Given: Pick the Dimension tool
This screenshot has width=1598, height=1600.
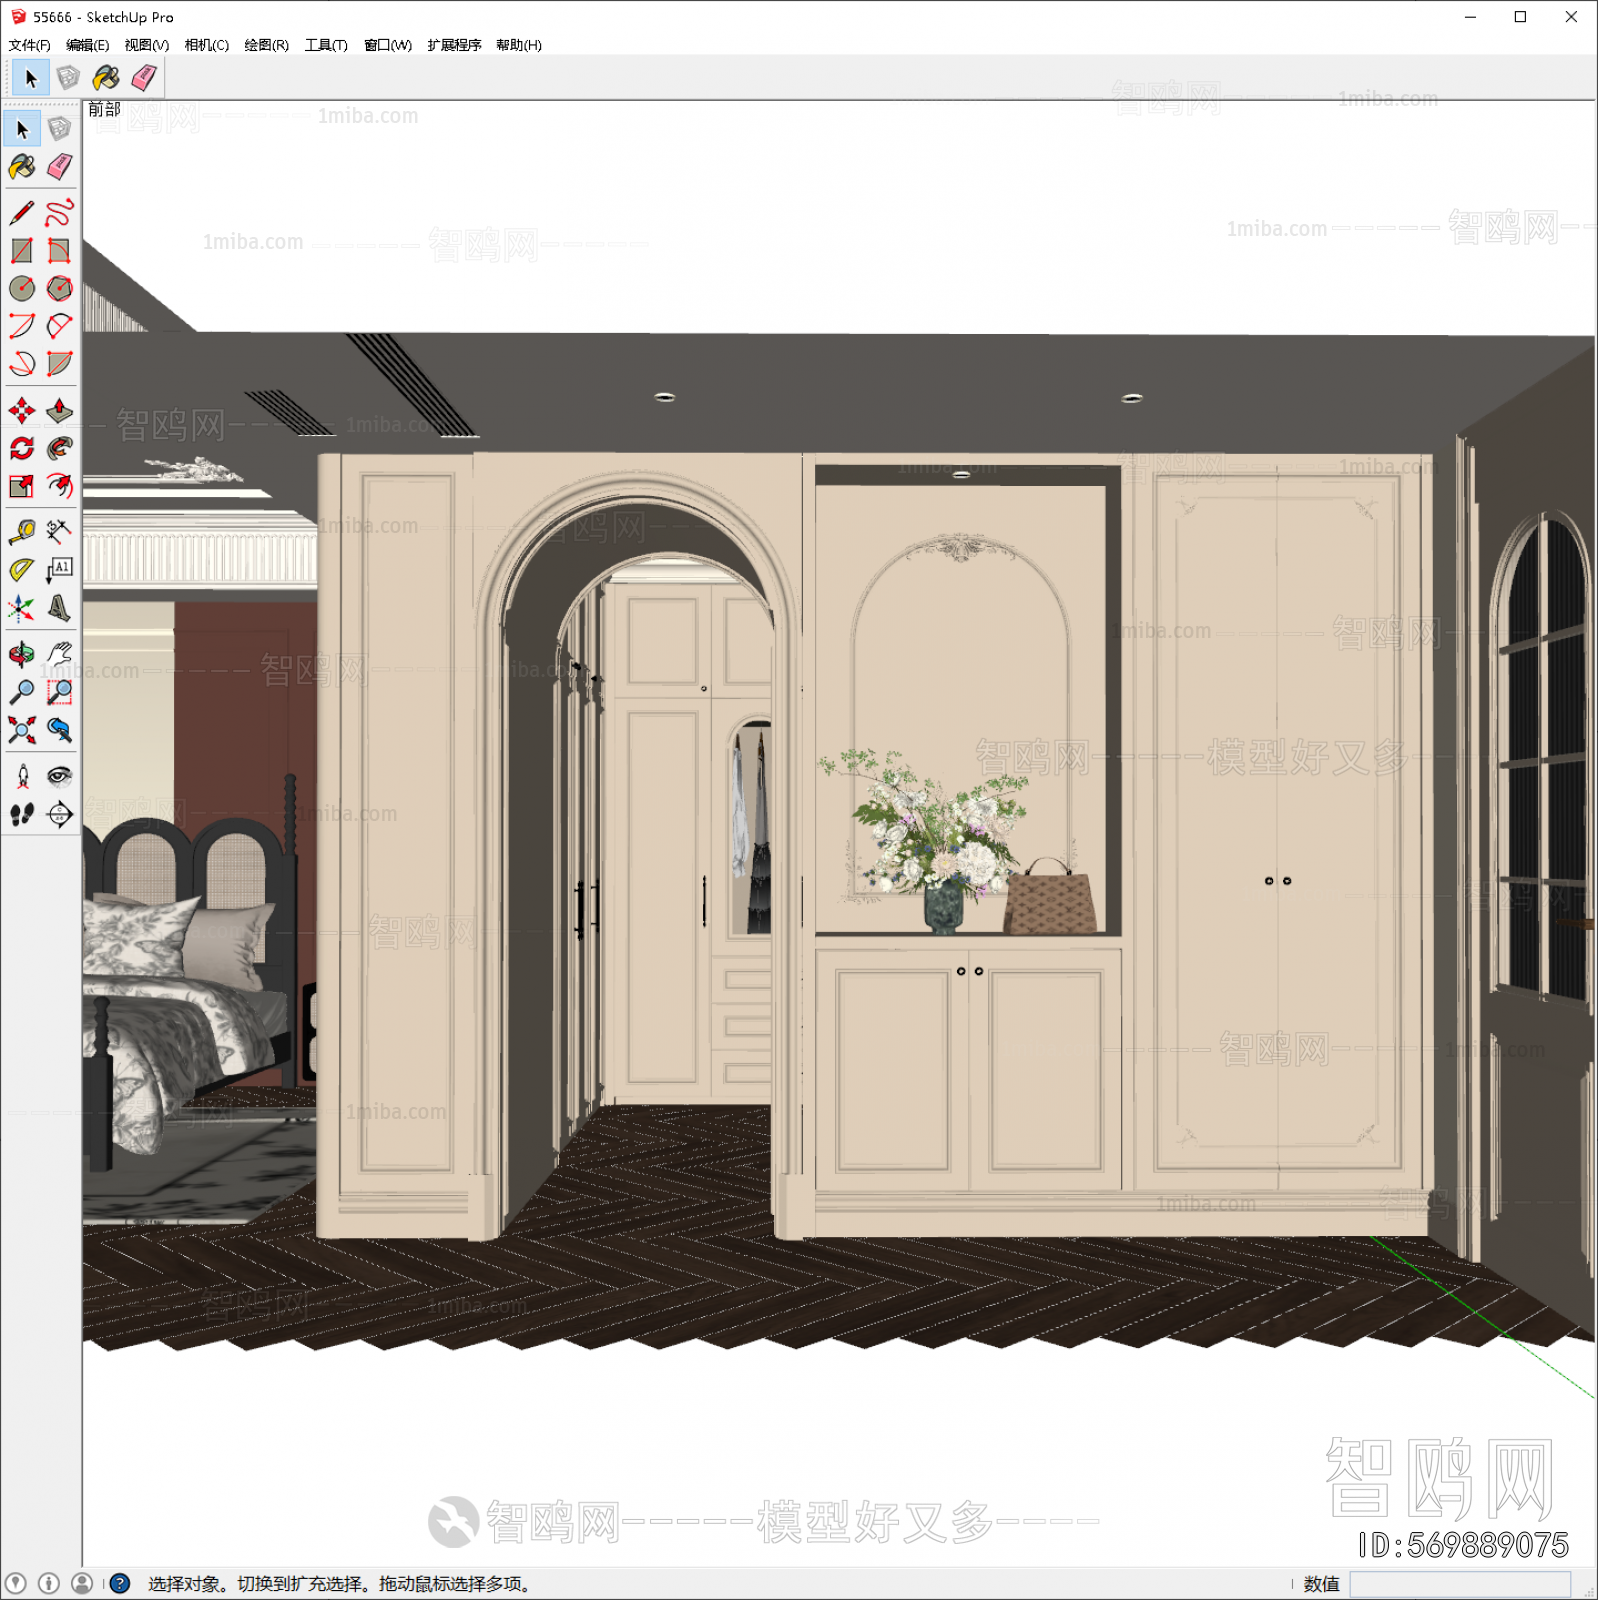Looking at the screenshot, I should tap(60, 532).
